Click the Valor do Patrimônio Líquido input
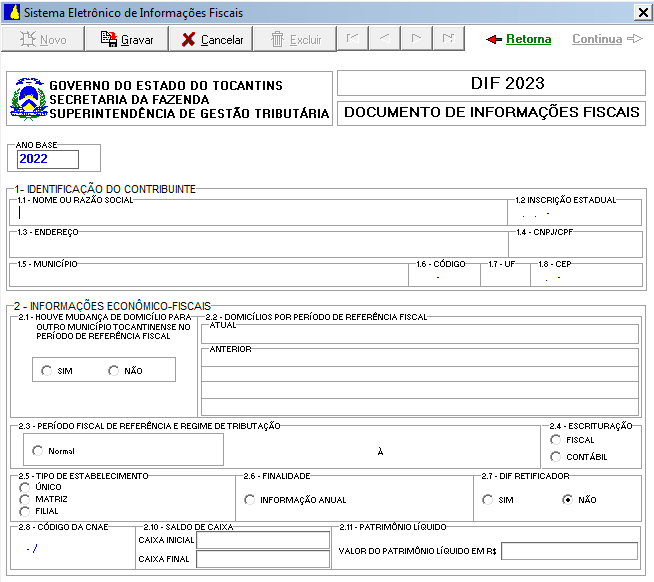Image resolution: width=654 pixels, height=582 pixels. point(569,551)
